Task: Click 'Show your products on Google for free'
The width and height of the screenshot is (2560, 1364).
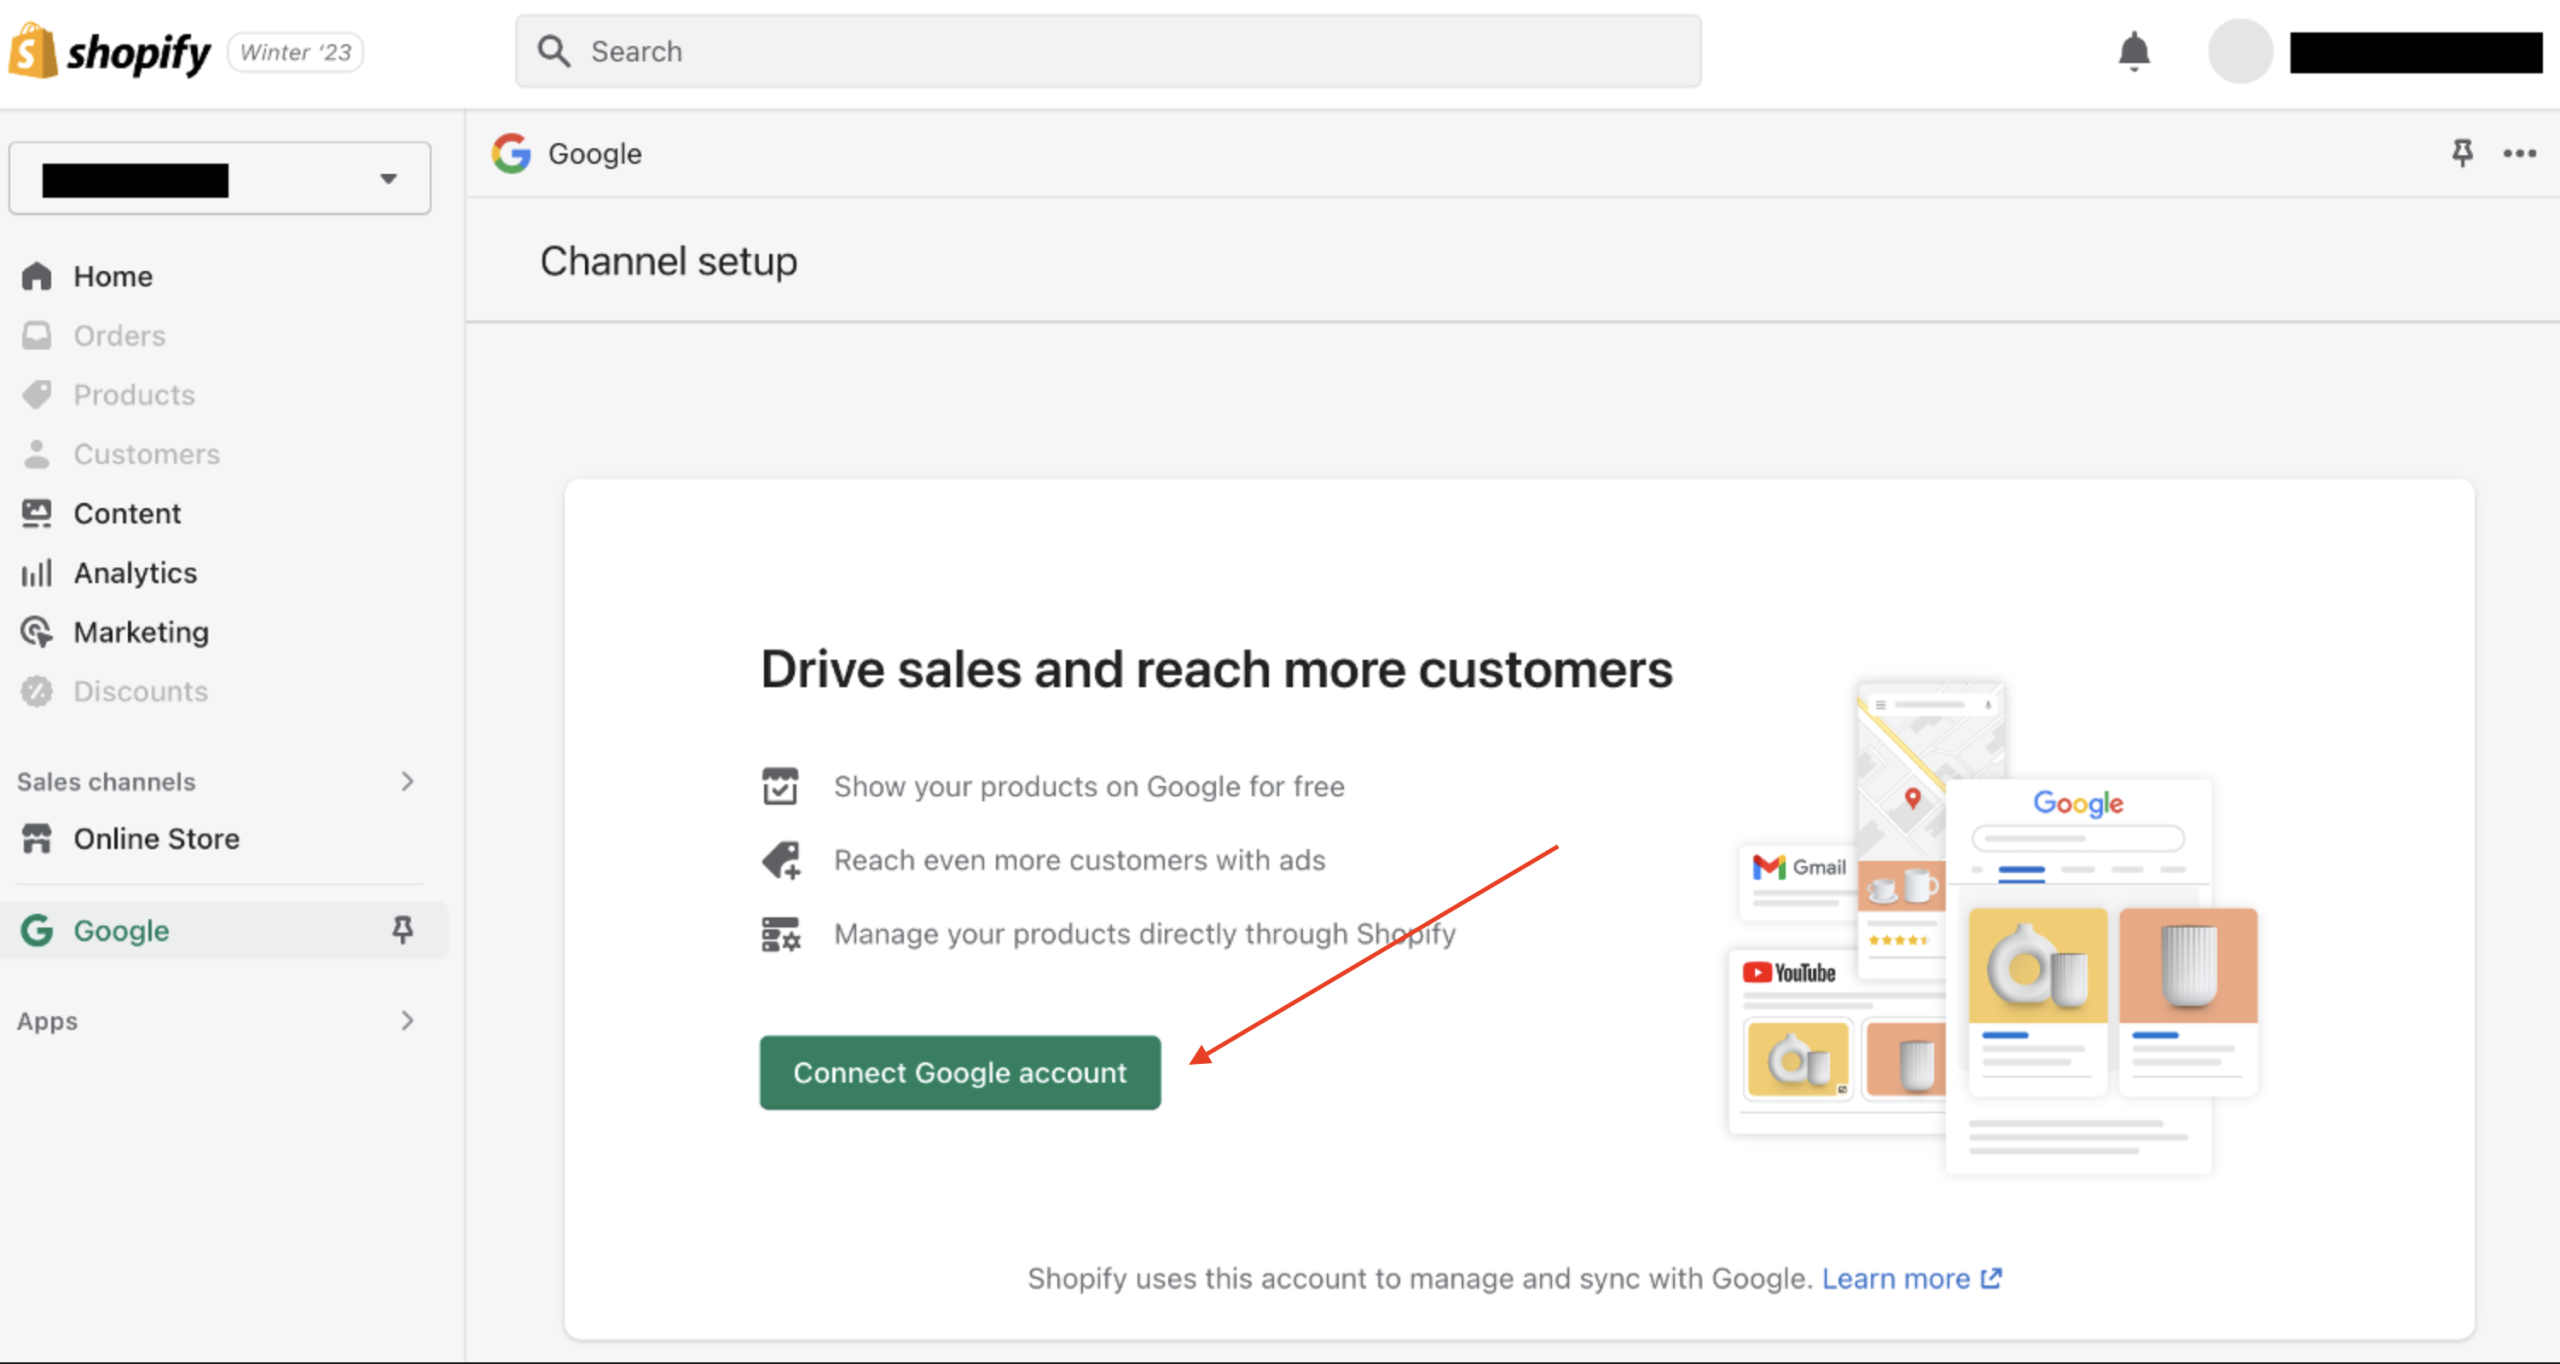Action: (1089, 786)
